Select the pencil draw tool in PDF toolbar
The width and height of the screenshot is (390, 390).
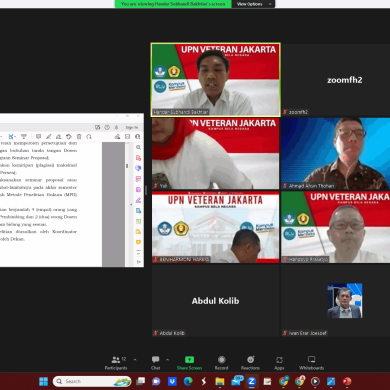click(x=49, y=136)
